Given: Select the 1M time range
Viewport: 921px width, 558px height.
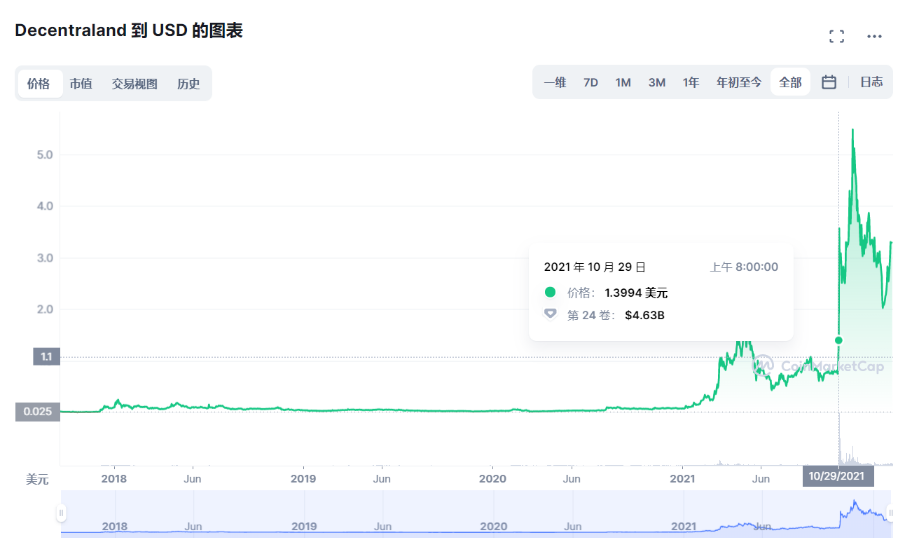Looking at the screenshot, I should (623, 82).
